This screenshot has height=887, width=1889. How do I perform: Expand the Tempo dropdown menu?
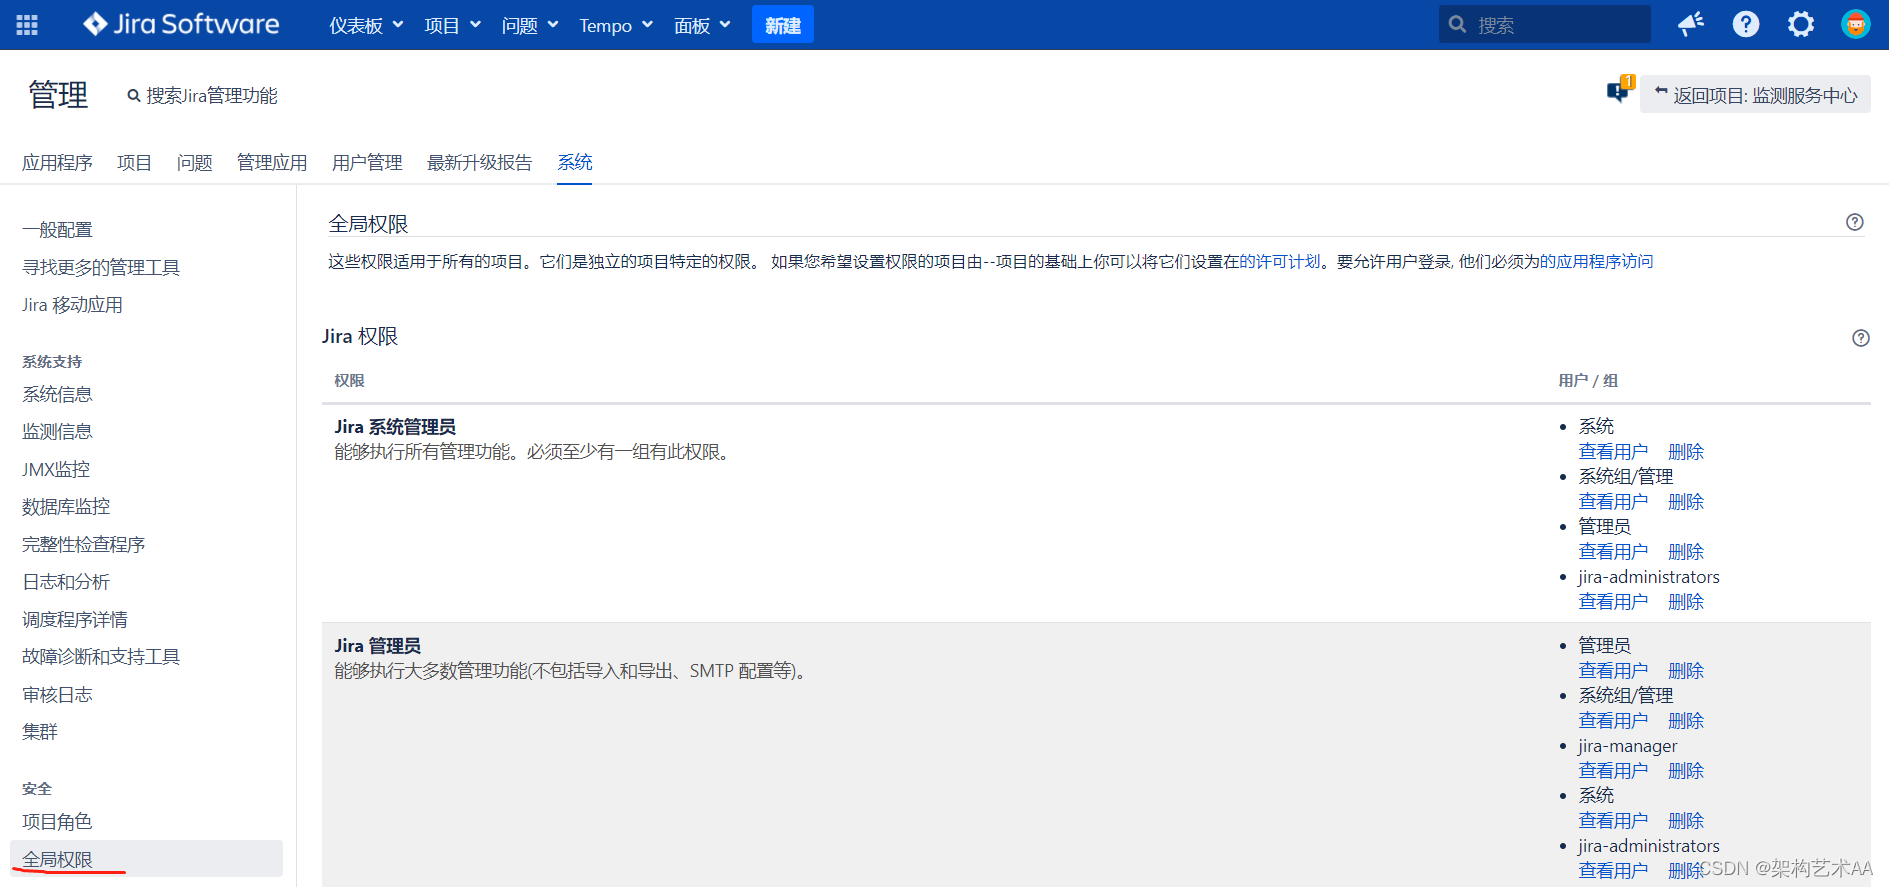click(616, 25)
